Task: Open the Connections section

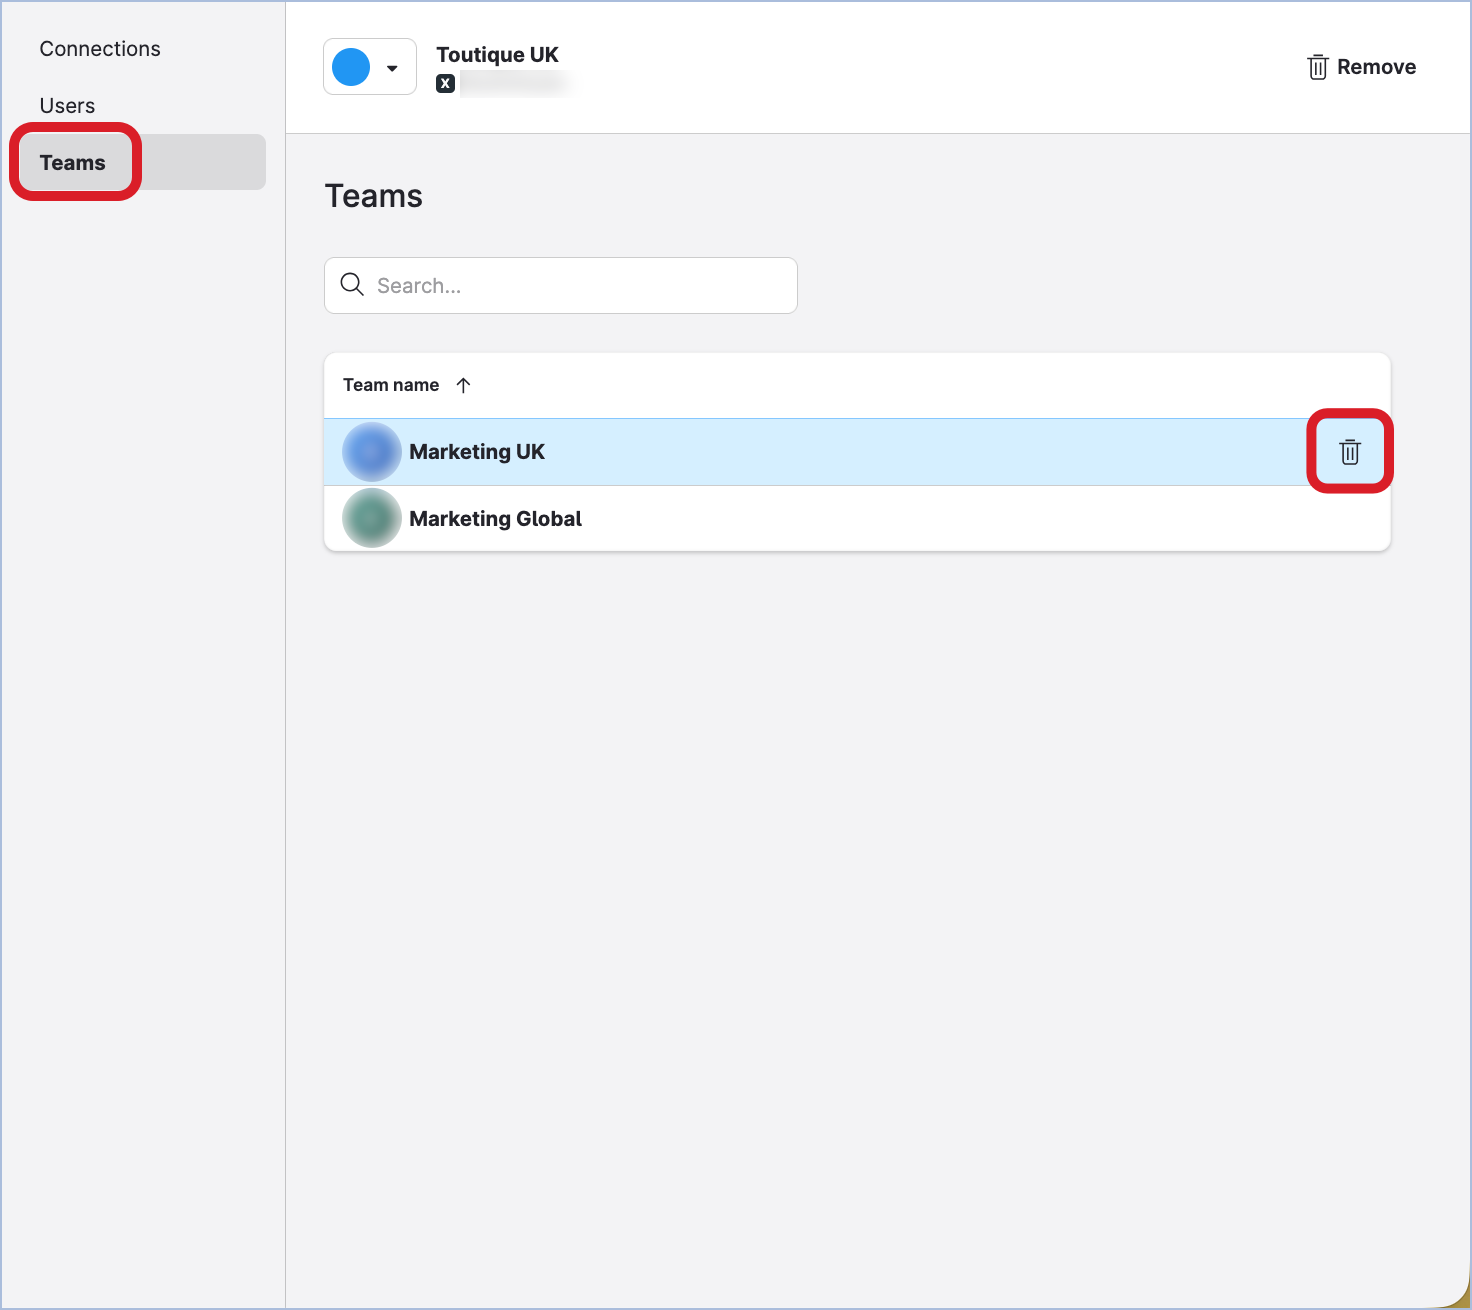Action: [100, 48]
